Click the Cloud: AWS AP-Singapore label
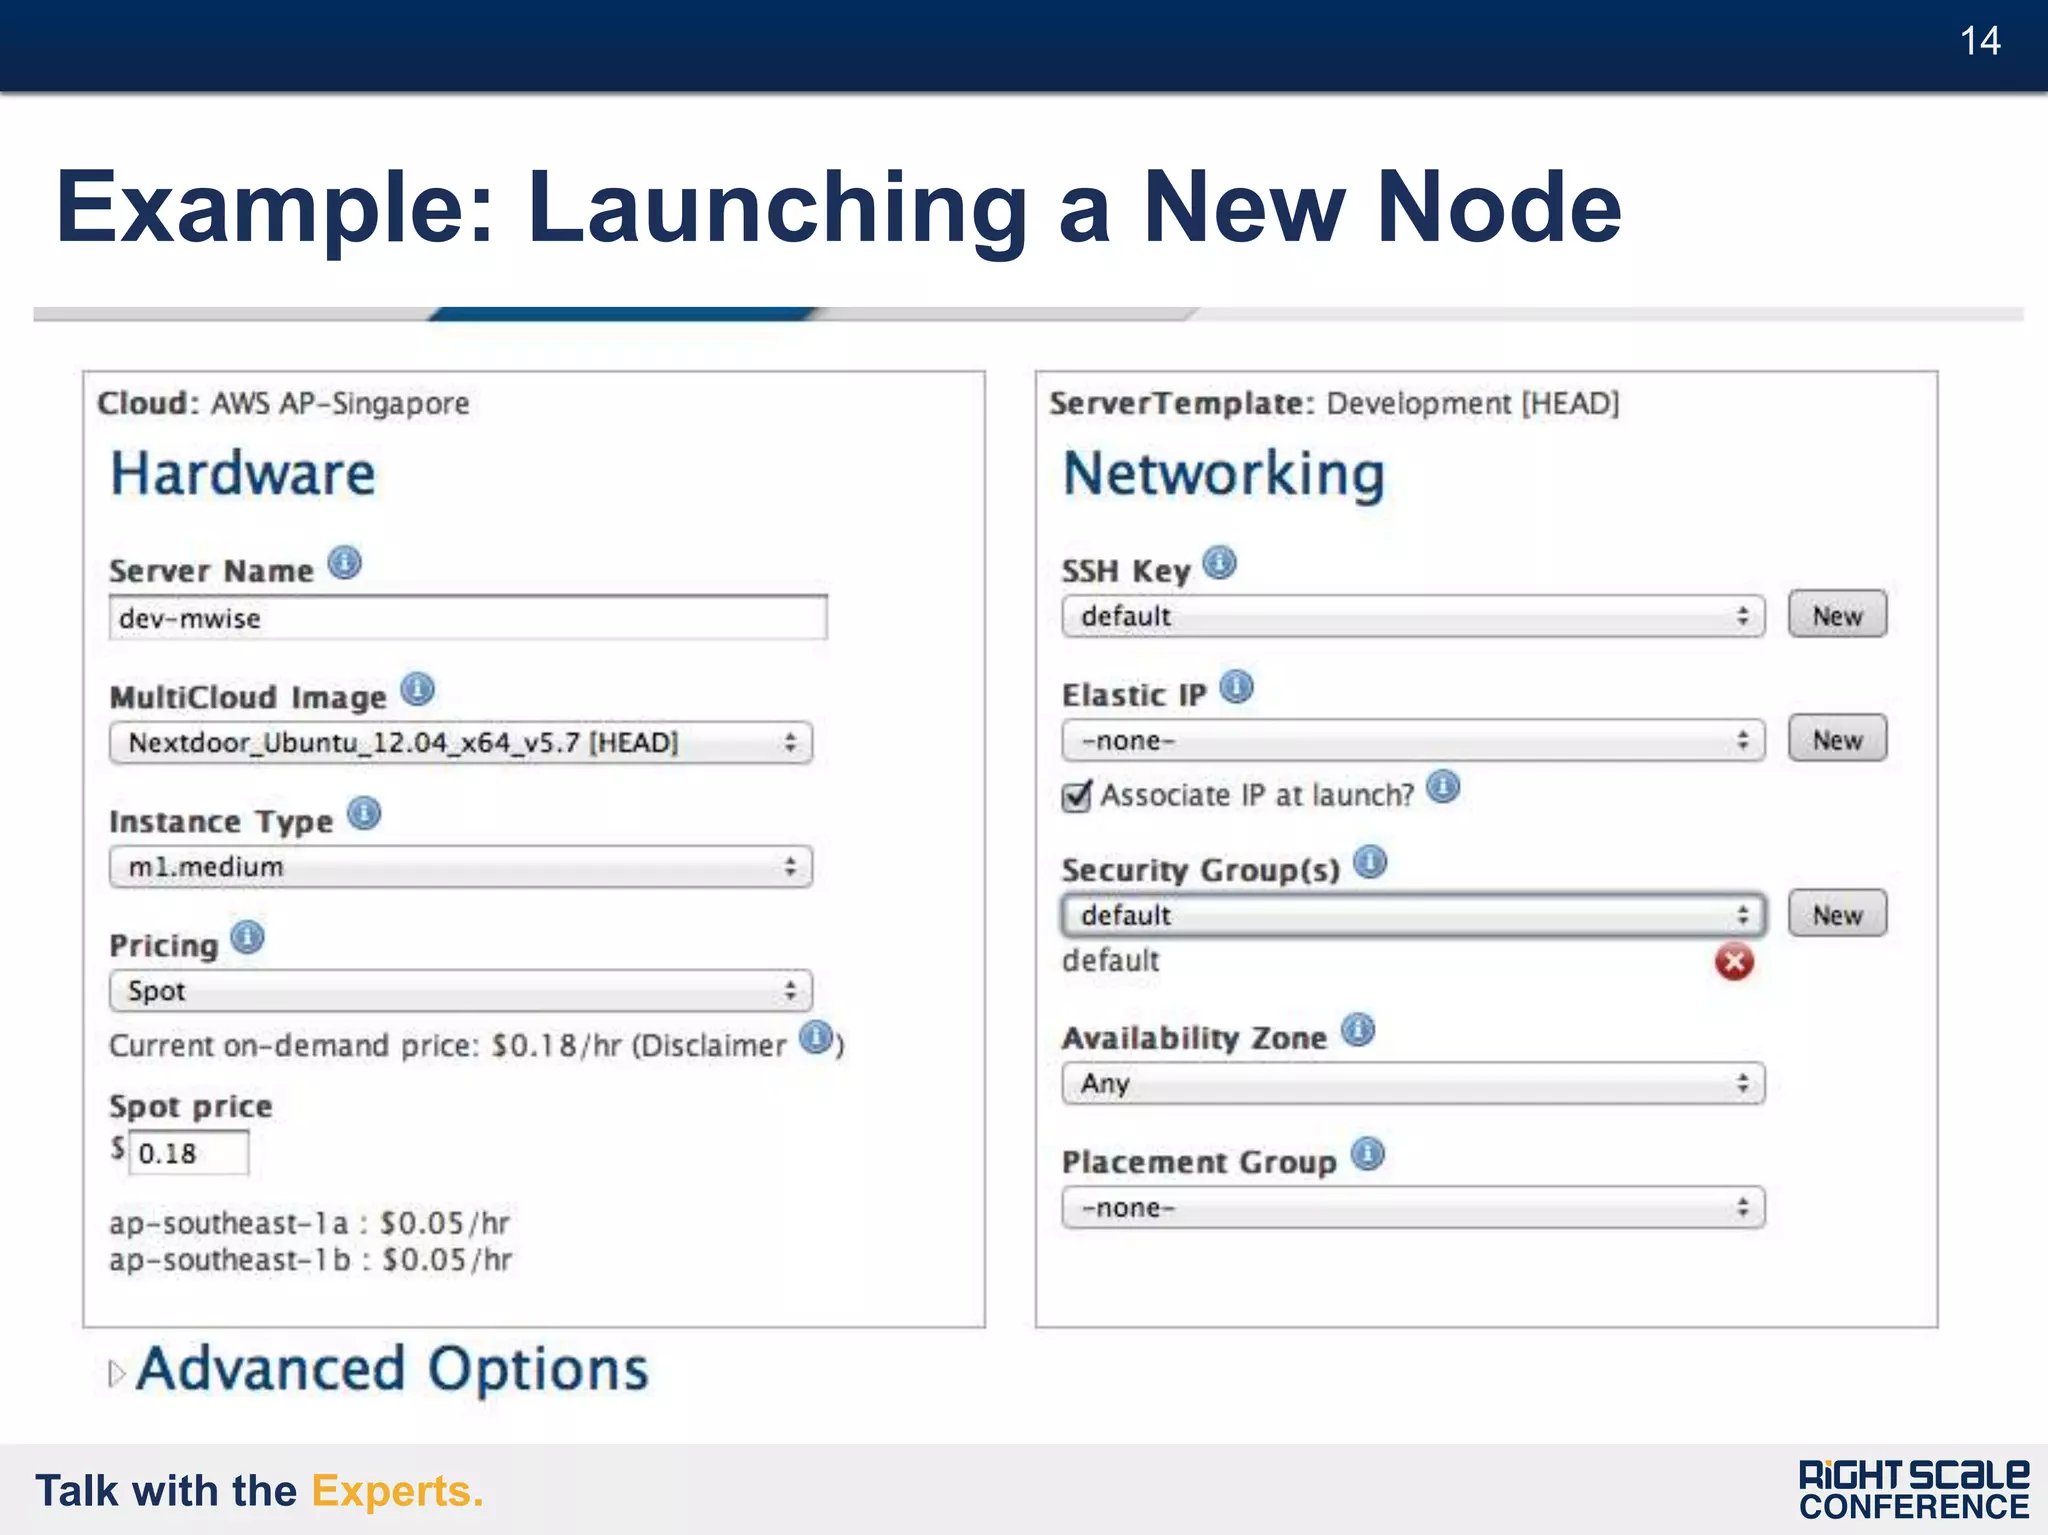Image resolution: width=2048 pixels, height=1535 pixels. [283, 403]
